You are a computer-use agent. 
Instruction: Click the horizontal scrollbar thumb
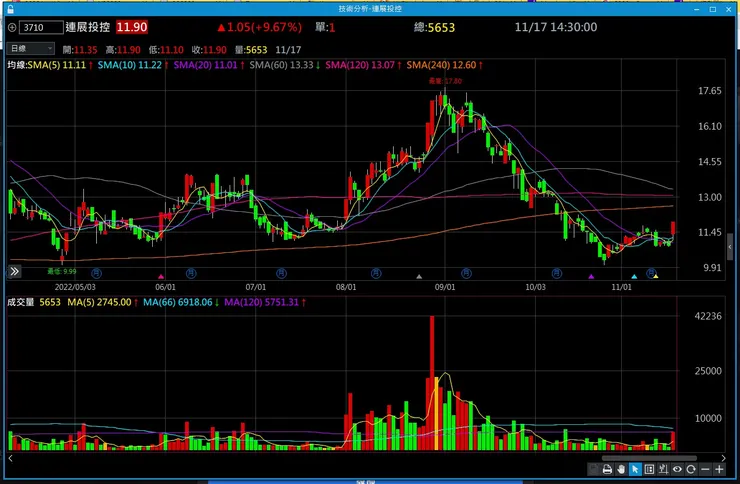pyautogui.click(x=649, y=458)
